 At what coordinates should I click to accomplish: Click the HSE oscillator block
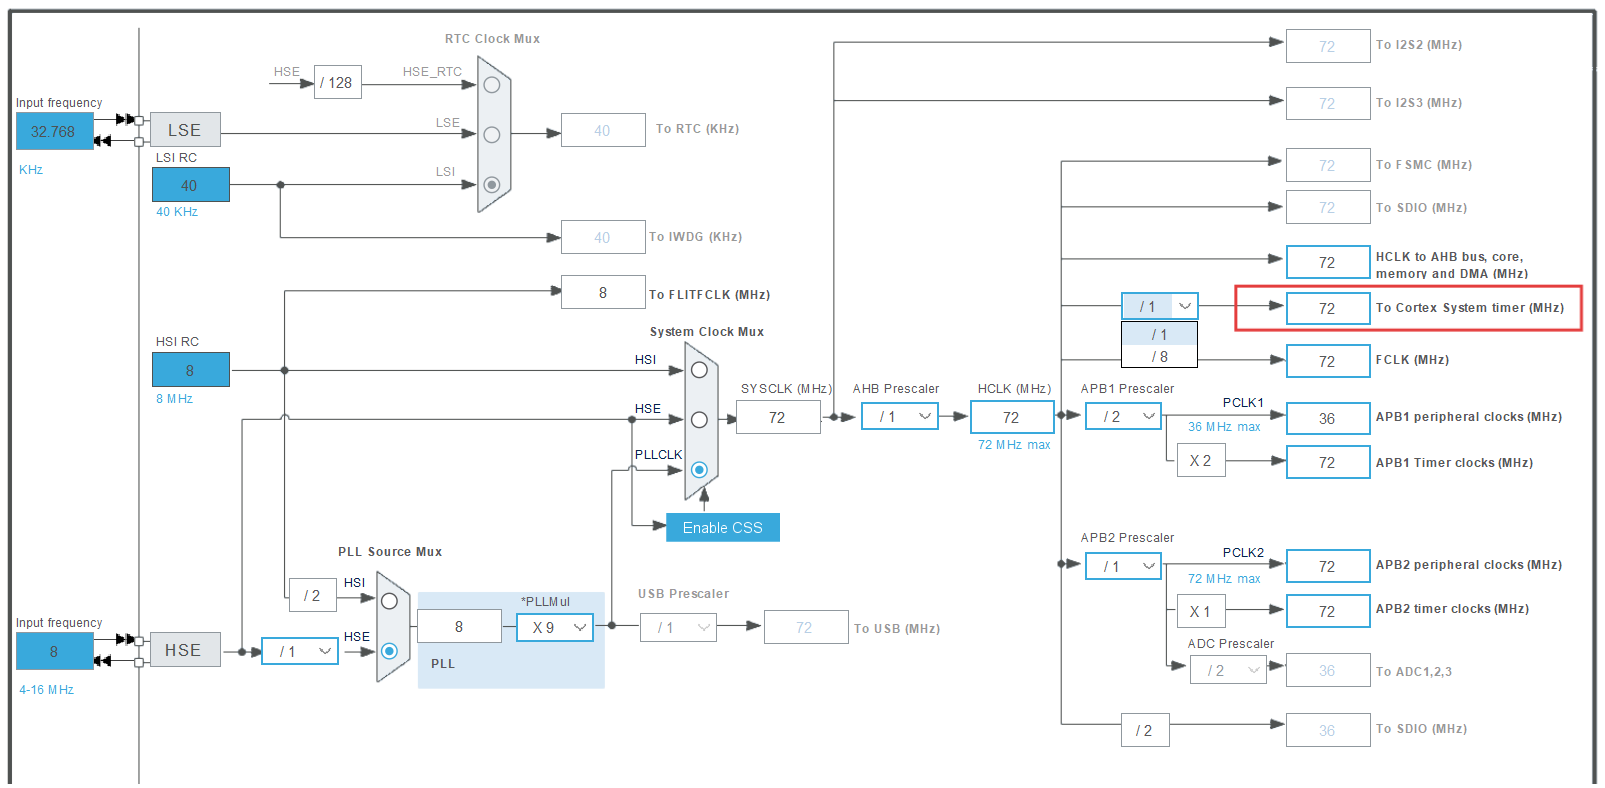coord(185,650)
